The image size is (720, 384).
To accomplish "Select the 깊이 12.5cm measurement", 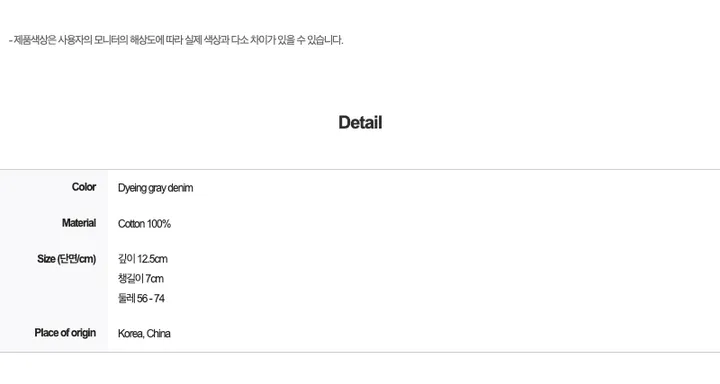I will (143, 259).
